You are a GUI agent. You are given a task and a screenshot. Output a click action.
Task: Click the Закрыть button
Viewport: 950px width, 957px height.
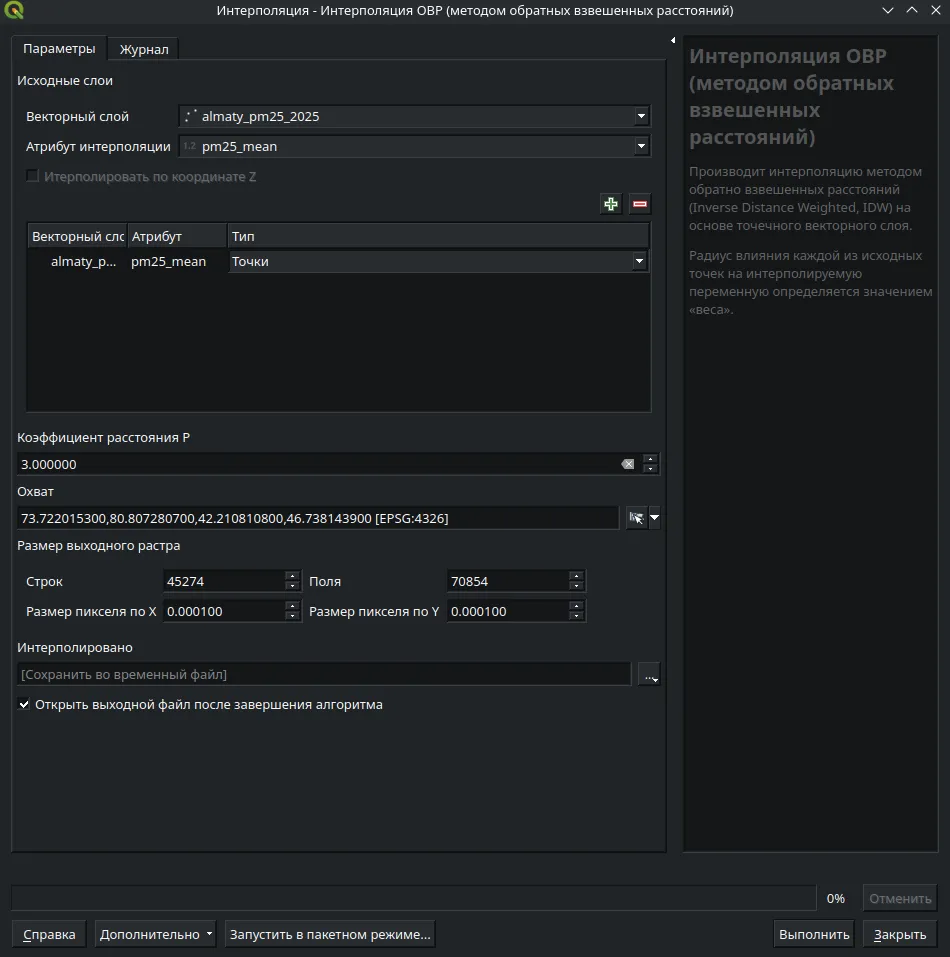(900, 934)
